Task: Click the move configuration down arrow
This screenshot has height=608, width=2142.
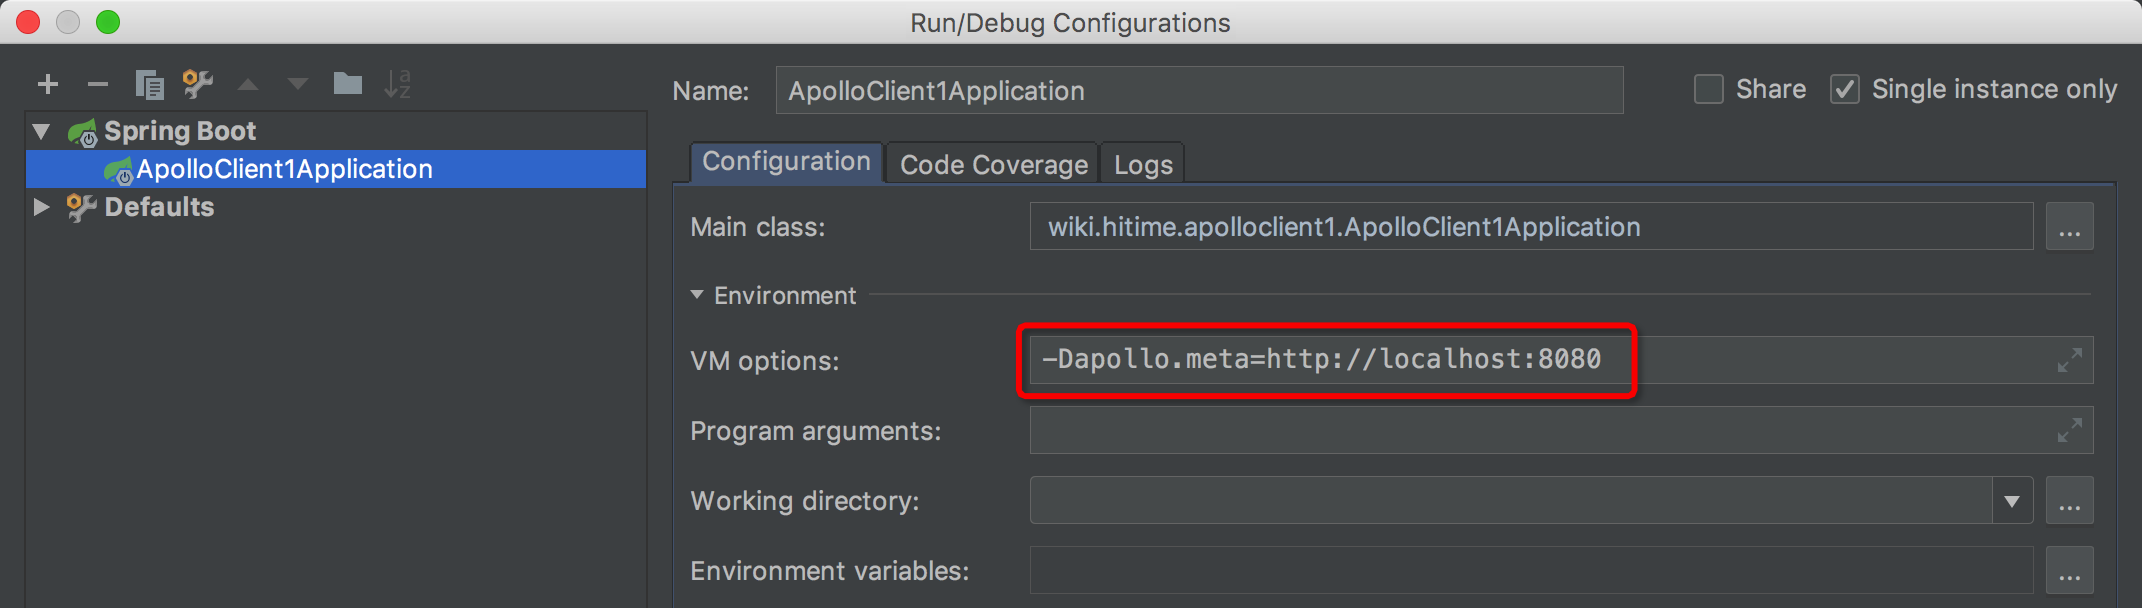Action: click(298, 85)
